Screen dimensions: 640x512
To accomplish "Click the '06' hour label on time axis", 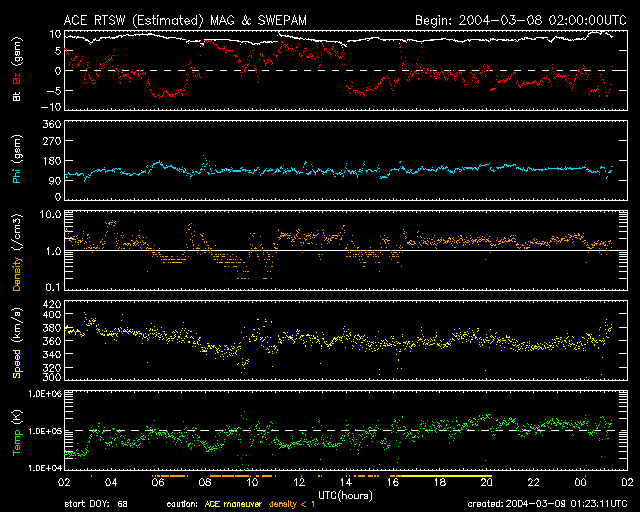I will pos(158,483).
